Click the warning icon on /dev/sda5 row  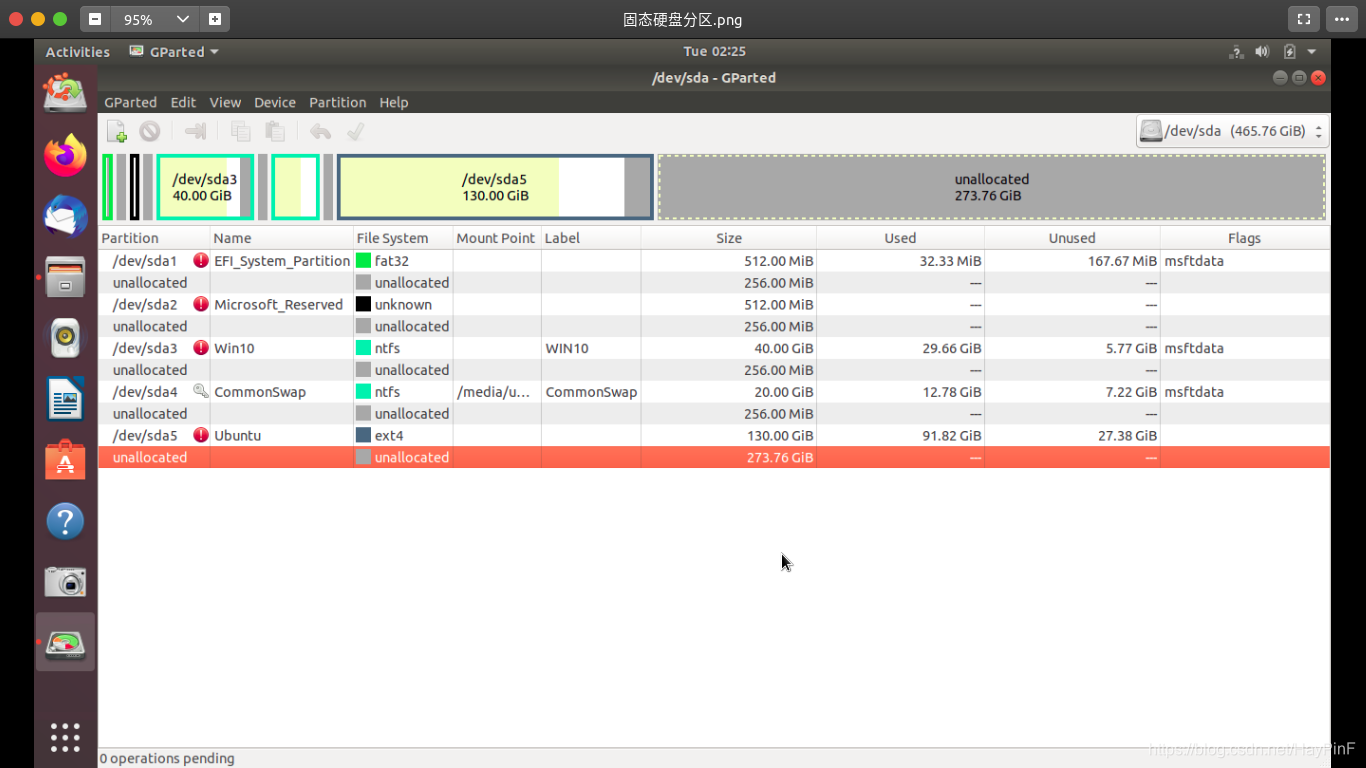(201, 435)
